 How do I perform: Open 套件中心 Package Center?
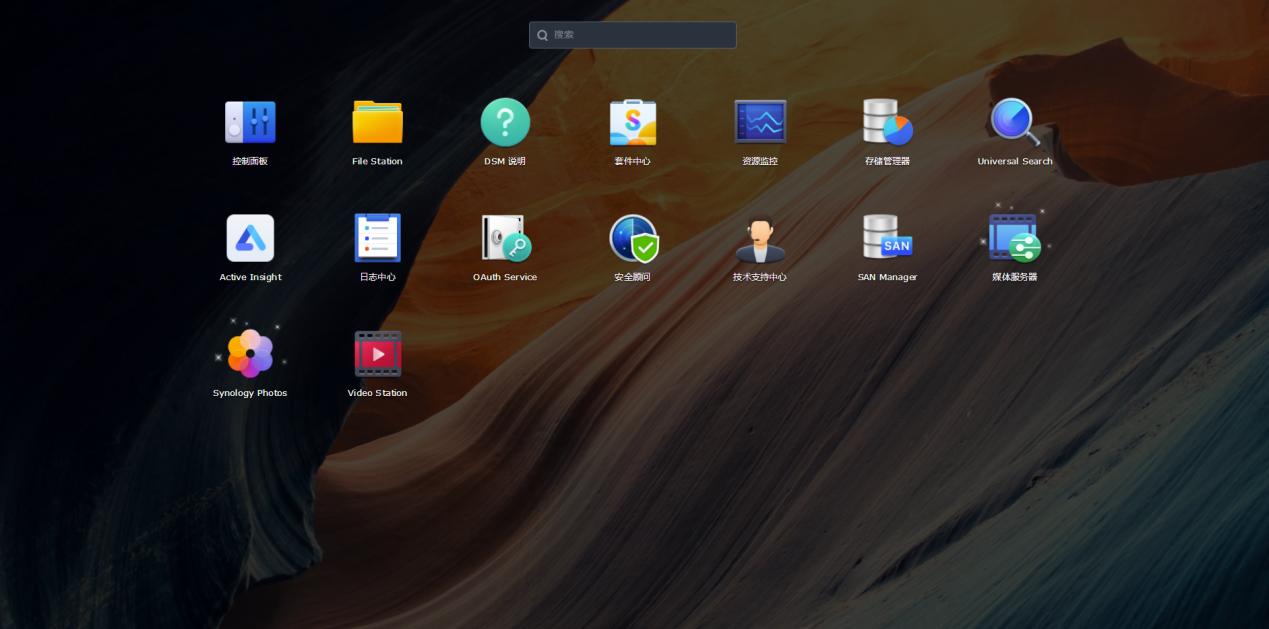tap(632, 122)
